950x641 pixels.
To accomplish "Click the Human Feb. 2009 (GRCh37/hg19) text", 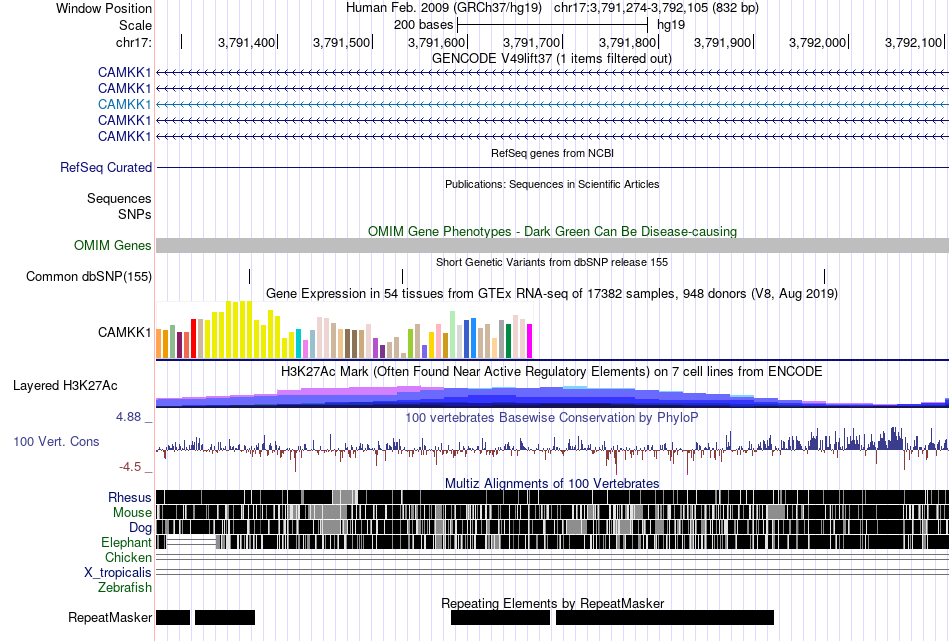I will coord(443,8).
